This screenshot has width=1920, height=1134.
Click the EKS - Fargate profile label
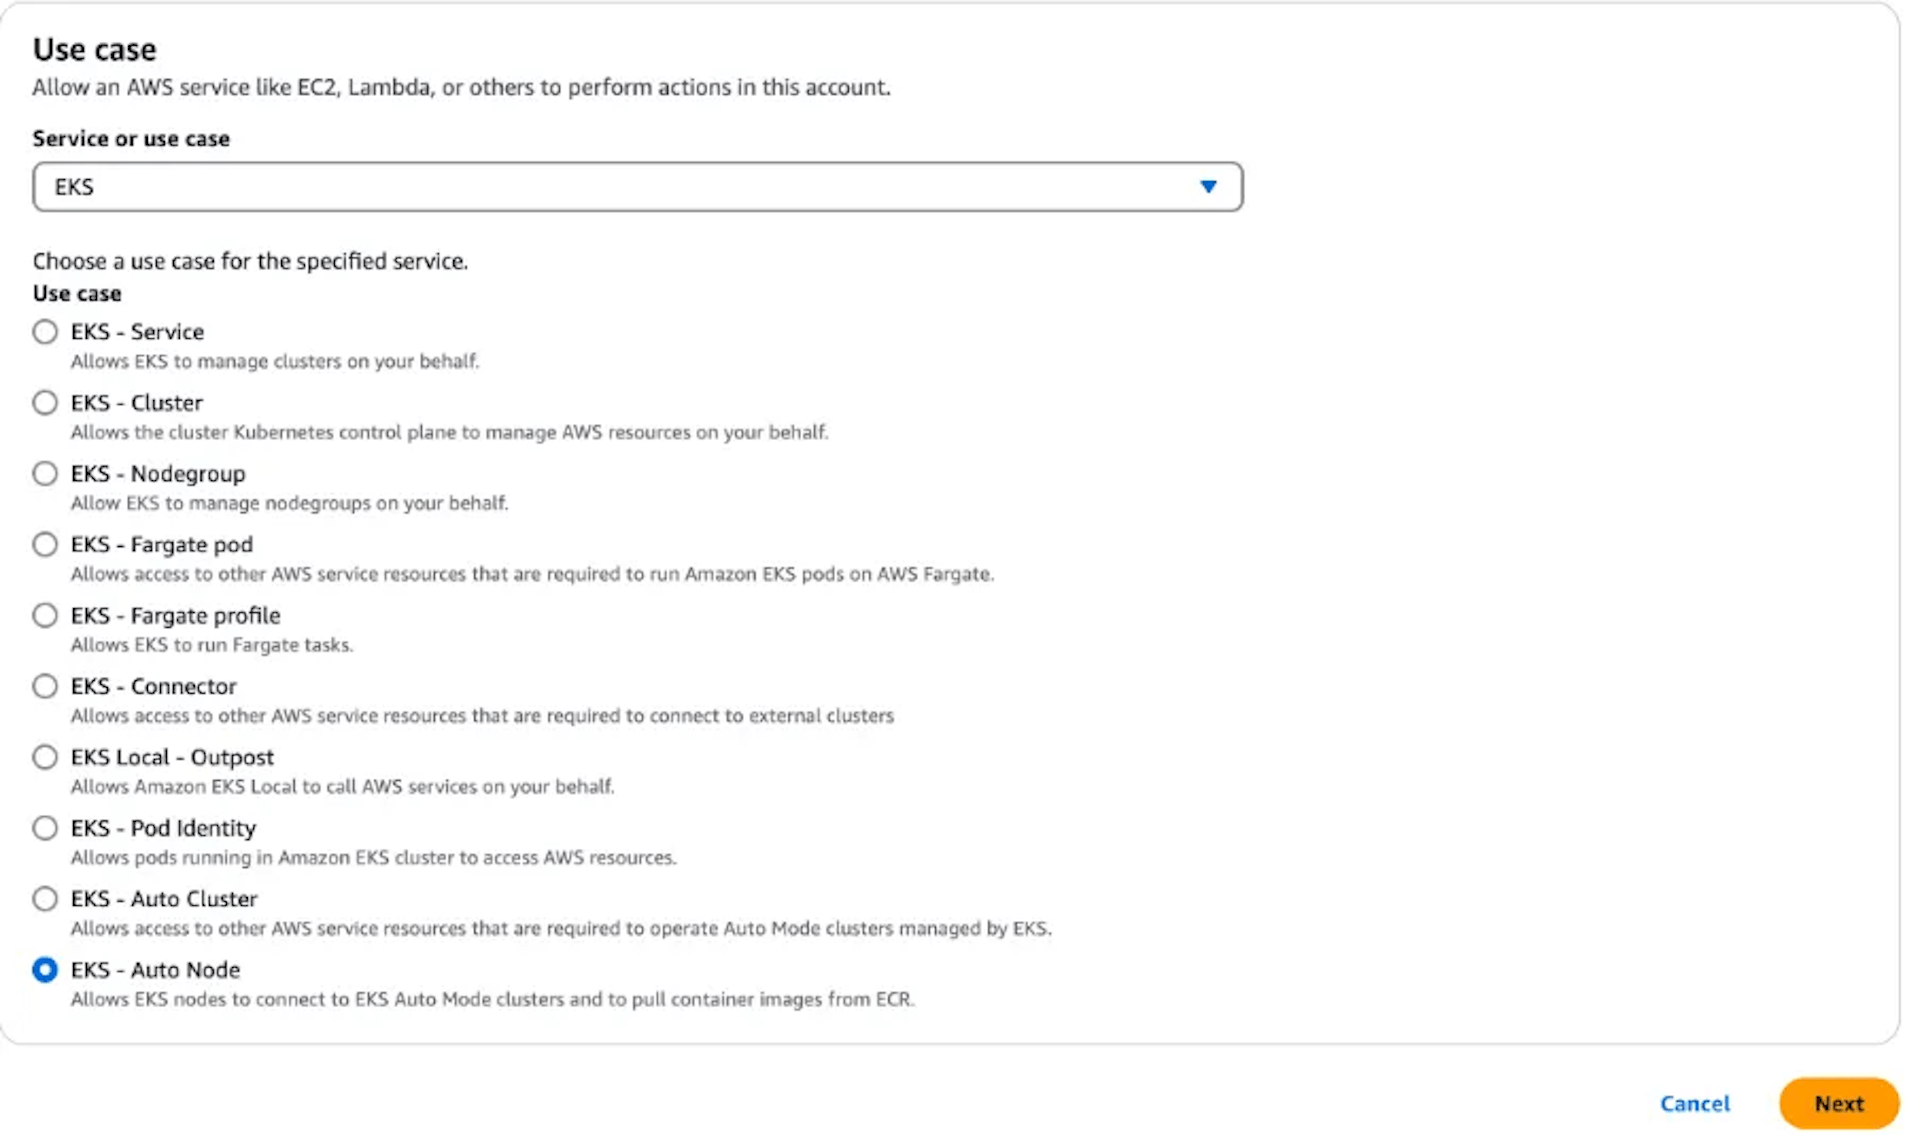click(176, 616)
